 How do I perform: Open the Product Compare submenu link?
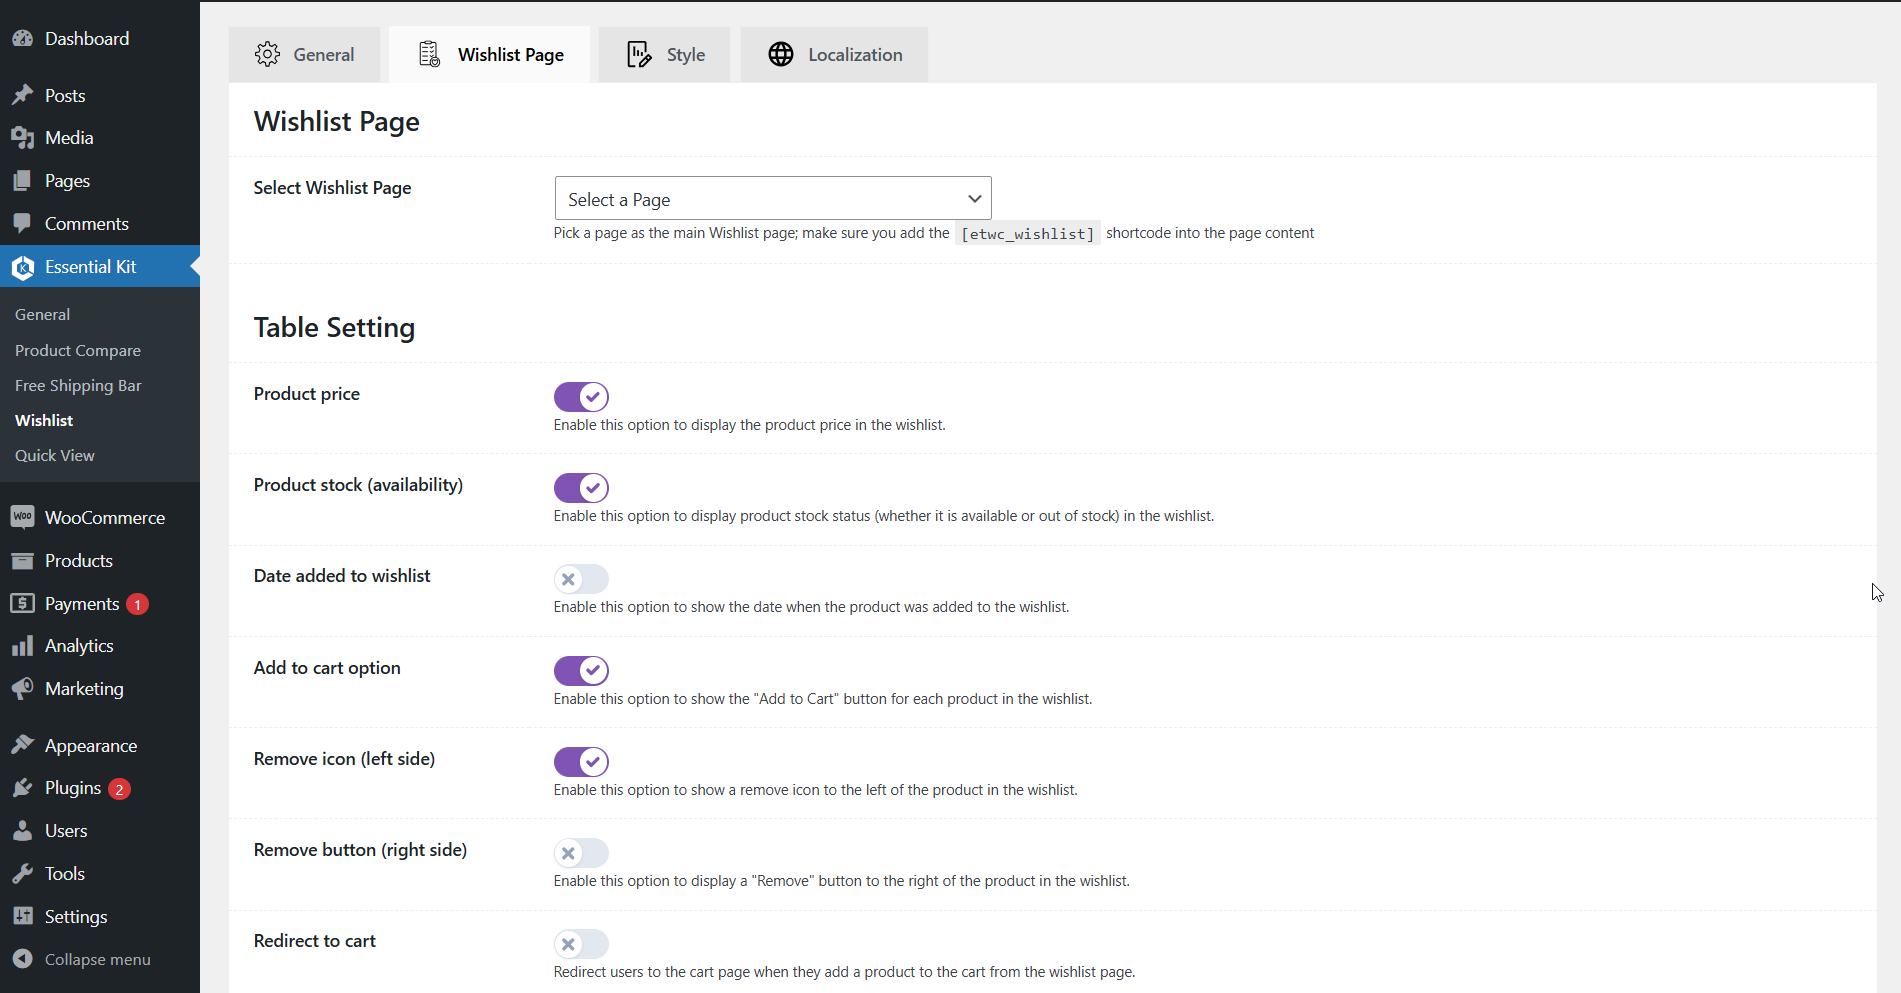[78, 351]
